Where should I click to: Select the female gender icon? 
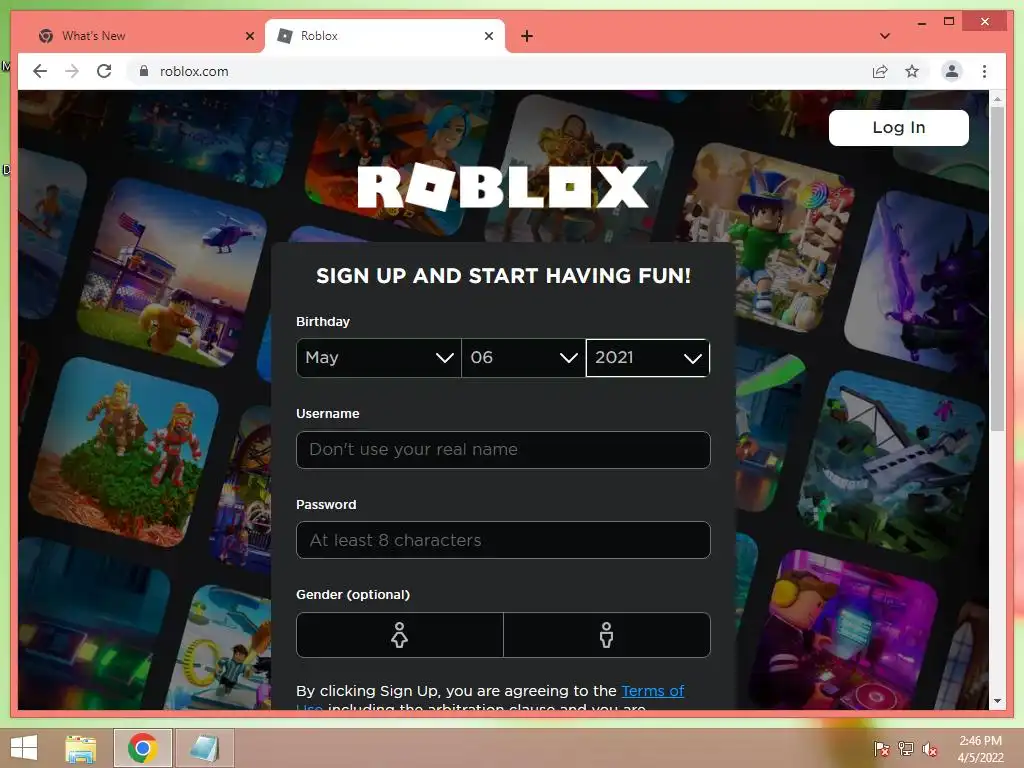400,635
